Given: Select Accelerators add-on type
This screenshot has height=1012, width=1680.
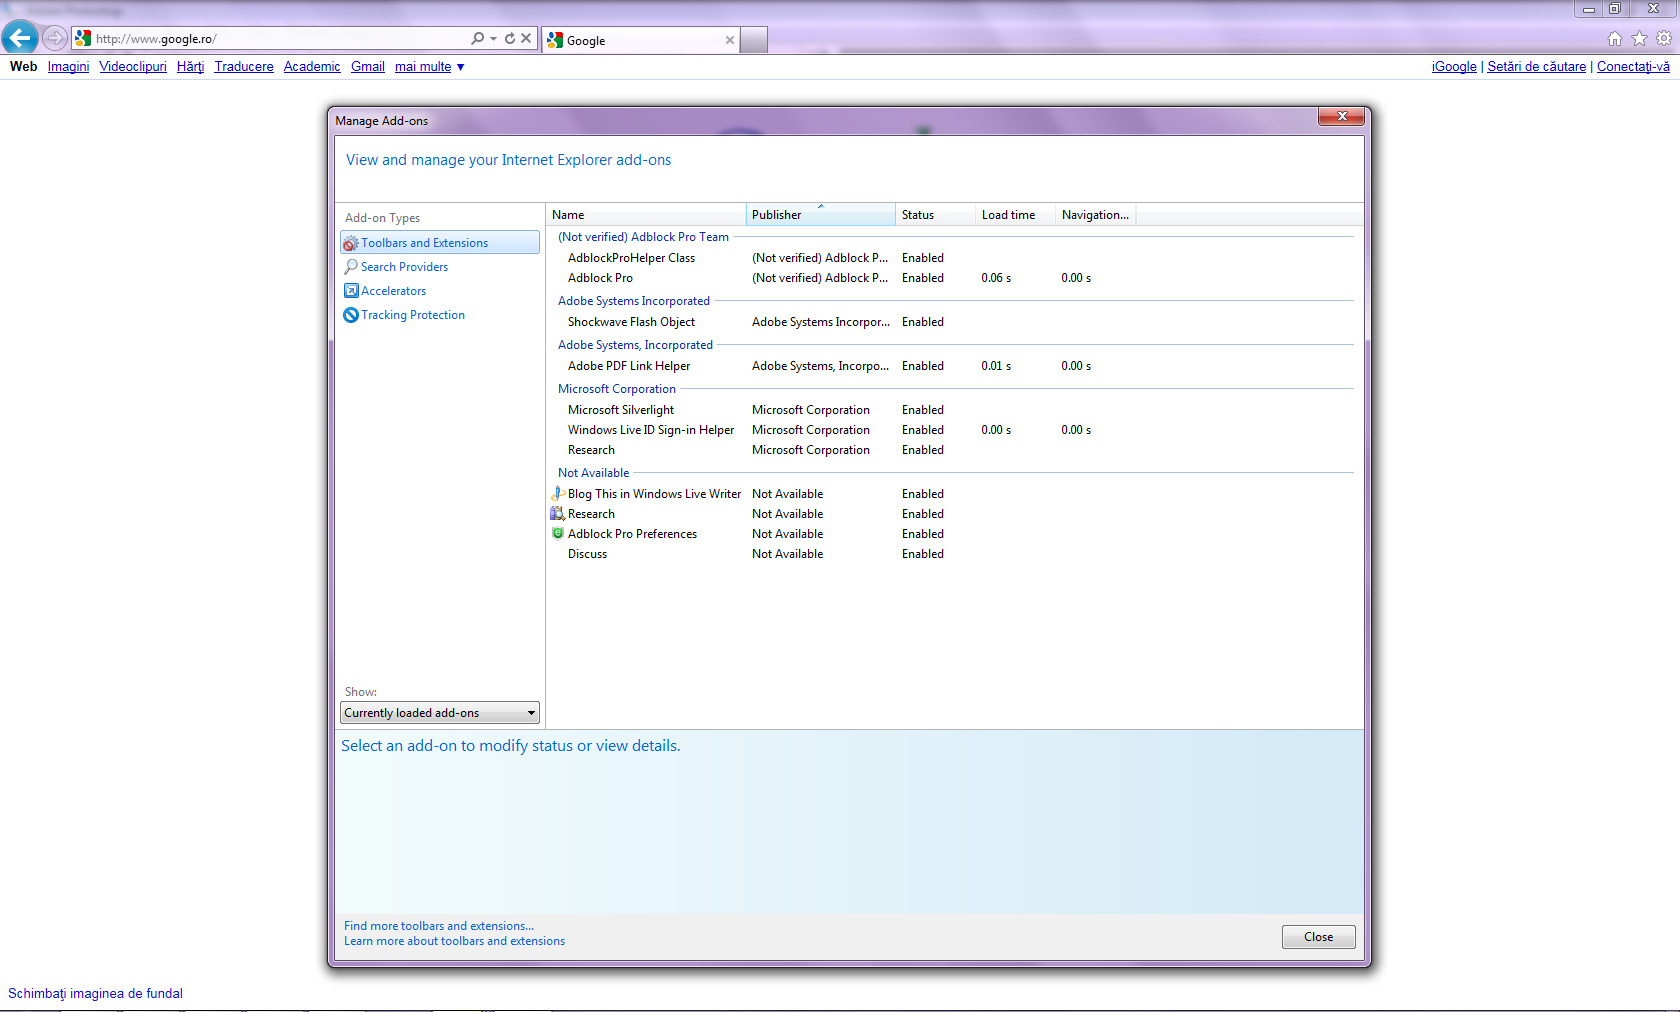Looking at the screenshot, I should [393, 291].
